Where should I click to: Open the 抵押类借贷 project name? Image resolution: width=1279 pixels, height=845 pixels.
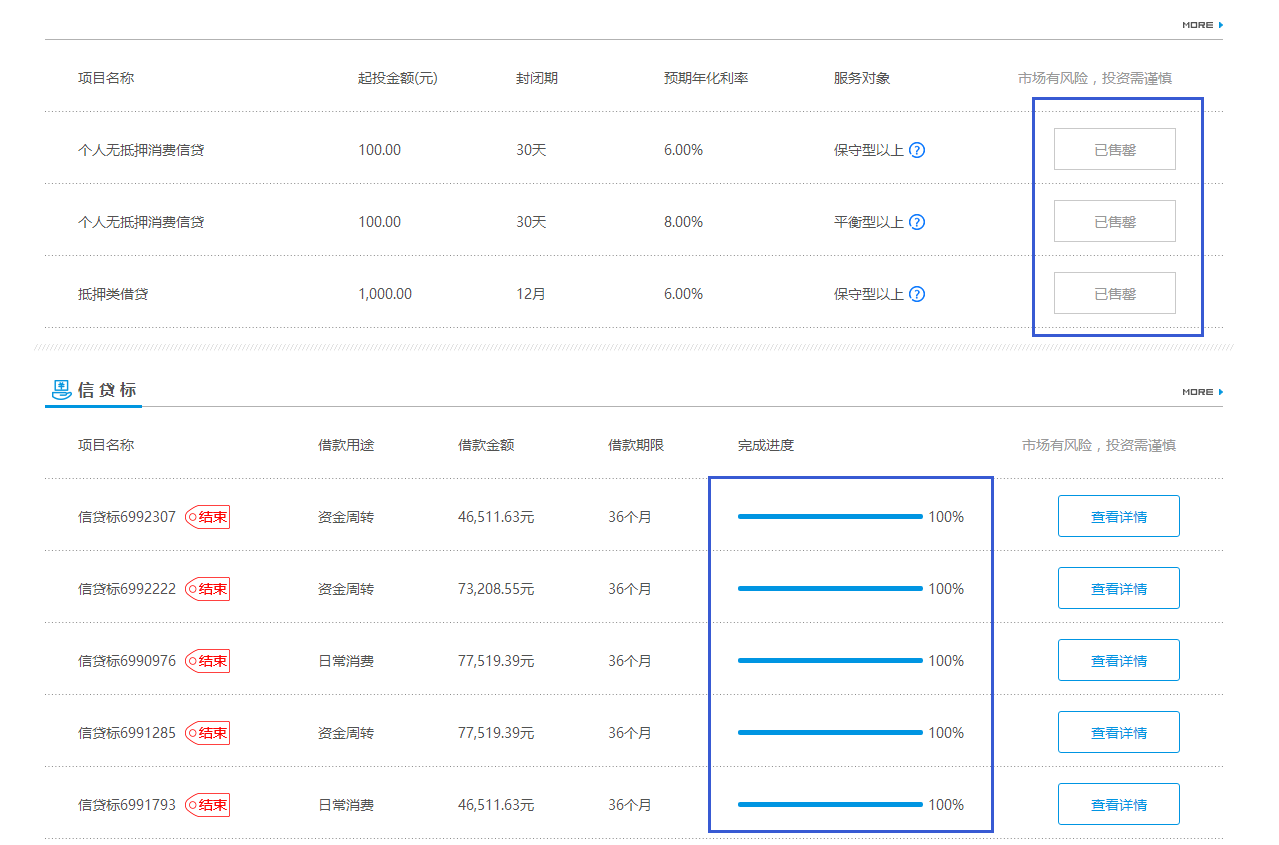coord(113,294)
